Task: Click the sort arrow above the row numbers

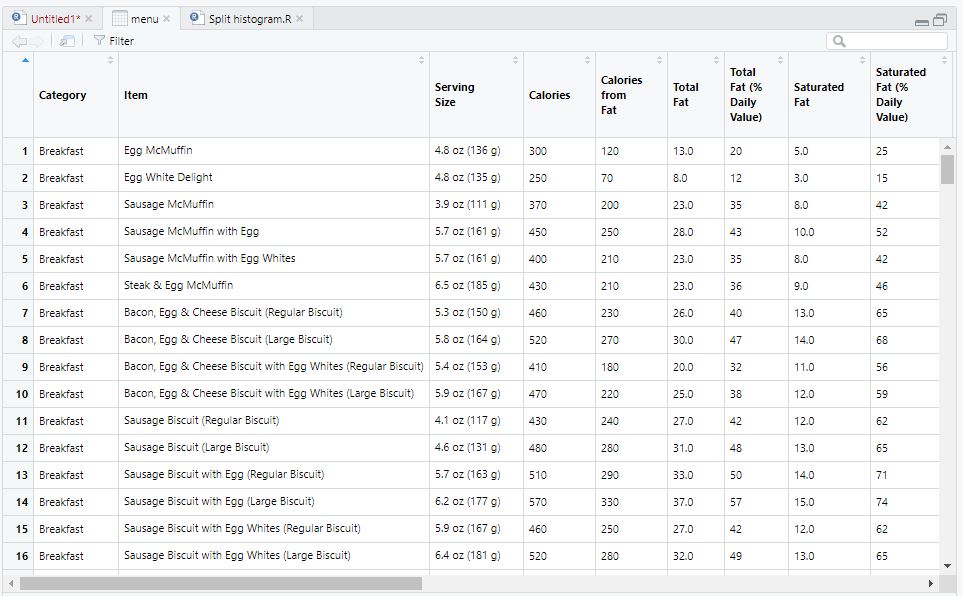Action: pyautogui.click(x=25, y=61)
